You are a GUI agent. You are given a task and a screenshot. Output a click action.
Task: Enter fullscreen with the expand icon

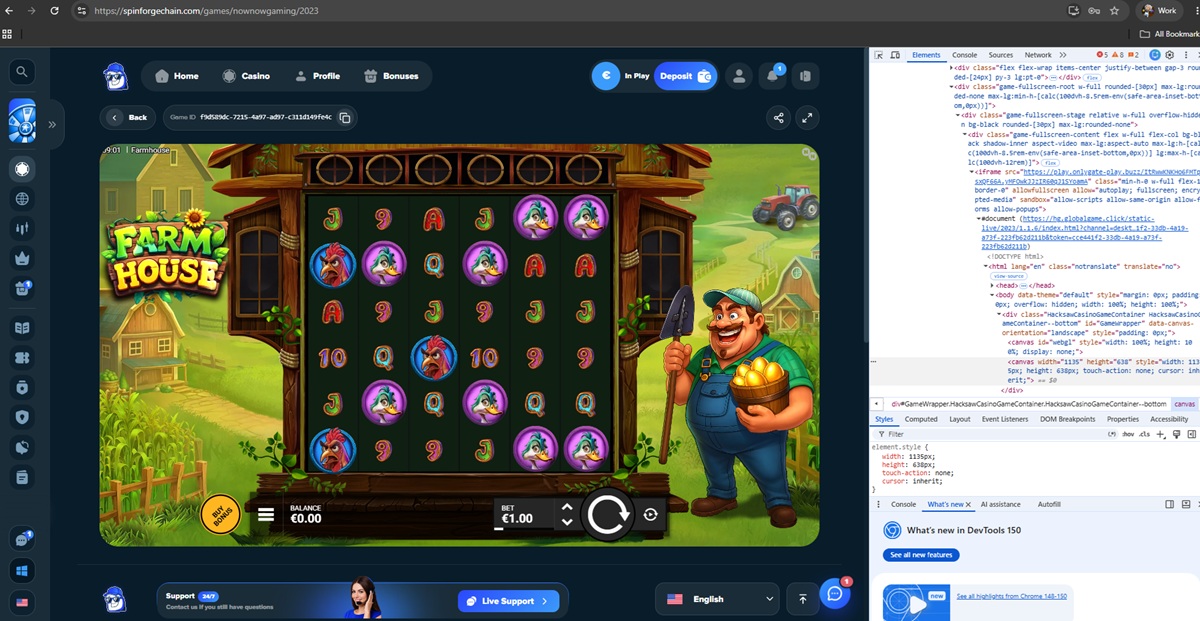click(807, 118)
